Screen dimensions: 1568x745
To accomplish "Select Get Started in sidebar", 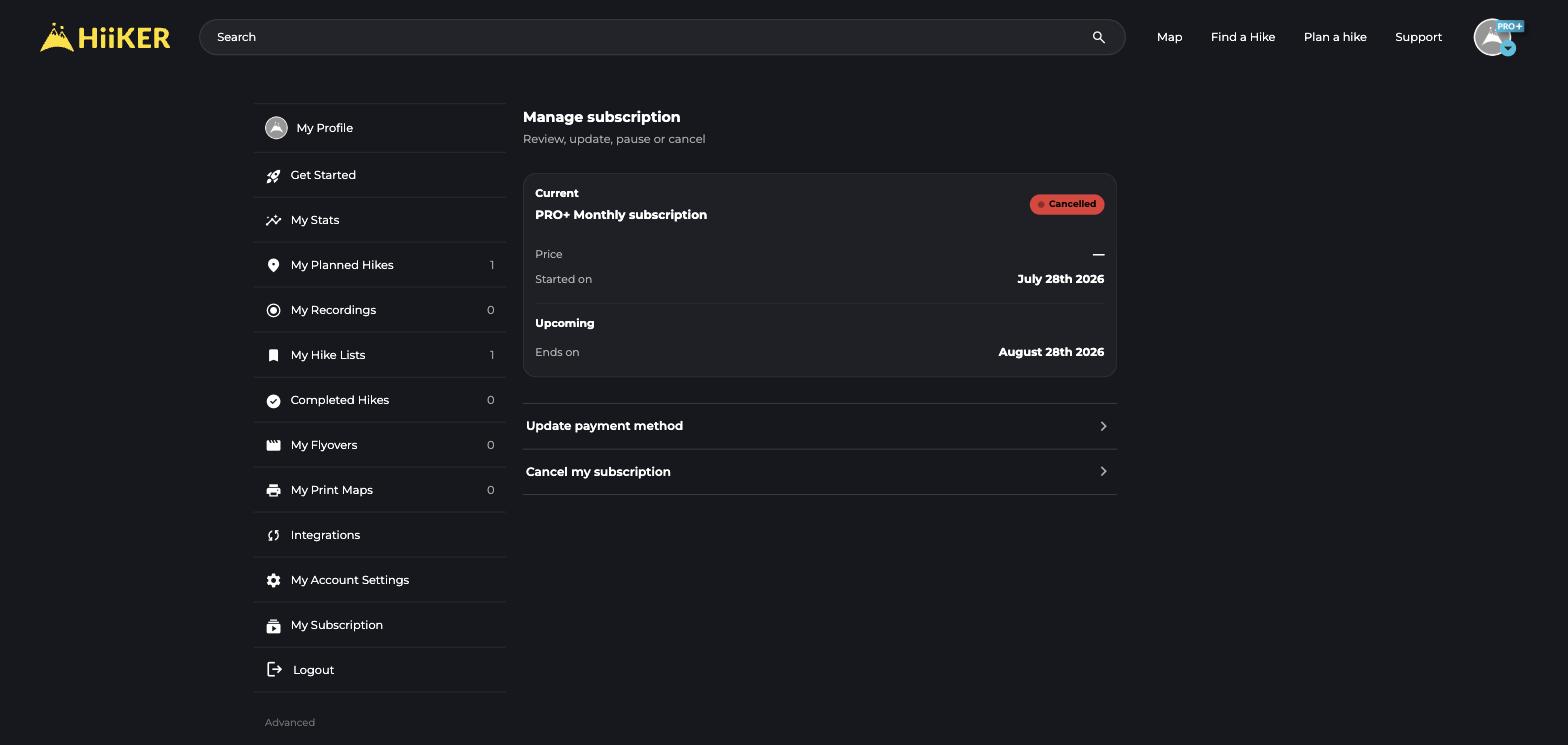I will click(x=380, y=175).
